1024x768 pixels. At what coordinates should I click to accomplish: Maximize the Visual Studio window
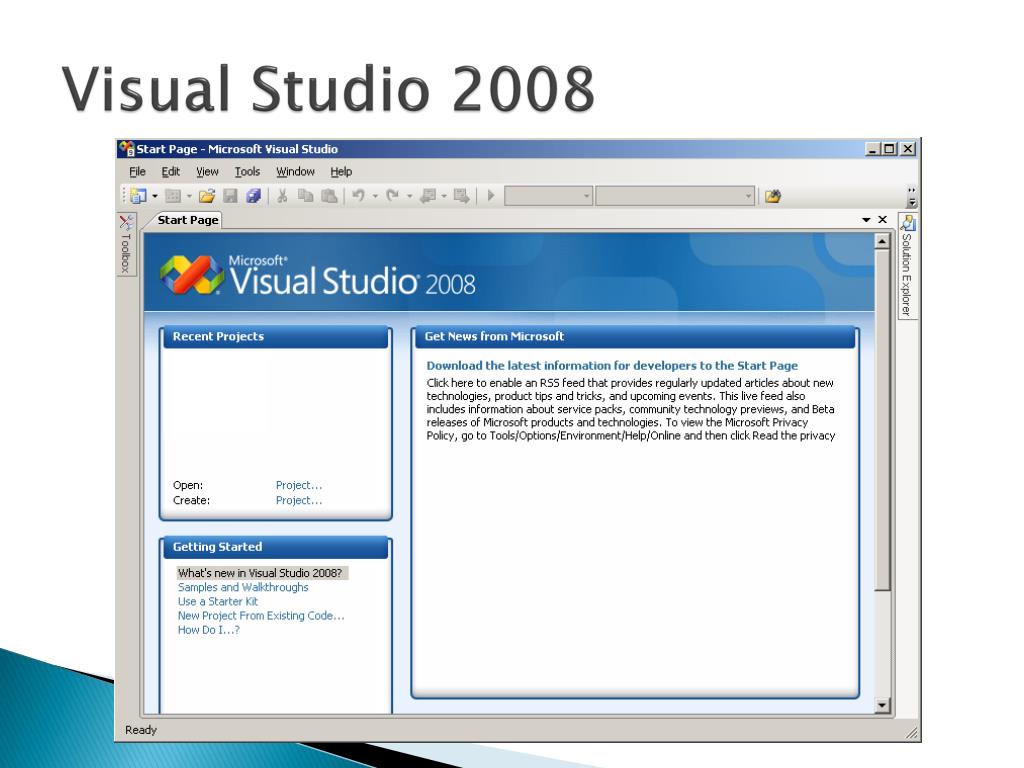tap(889, 149)
